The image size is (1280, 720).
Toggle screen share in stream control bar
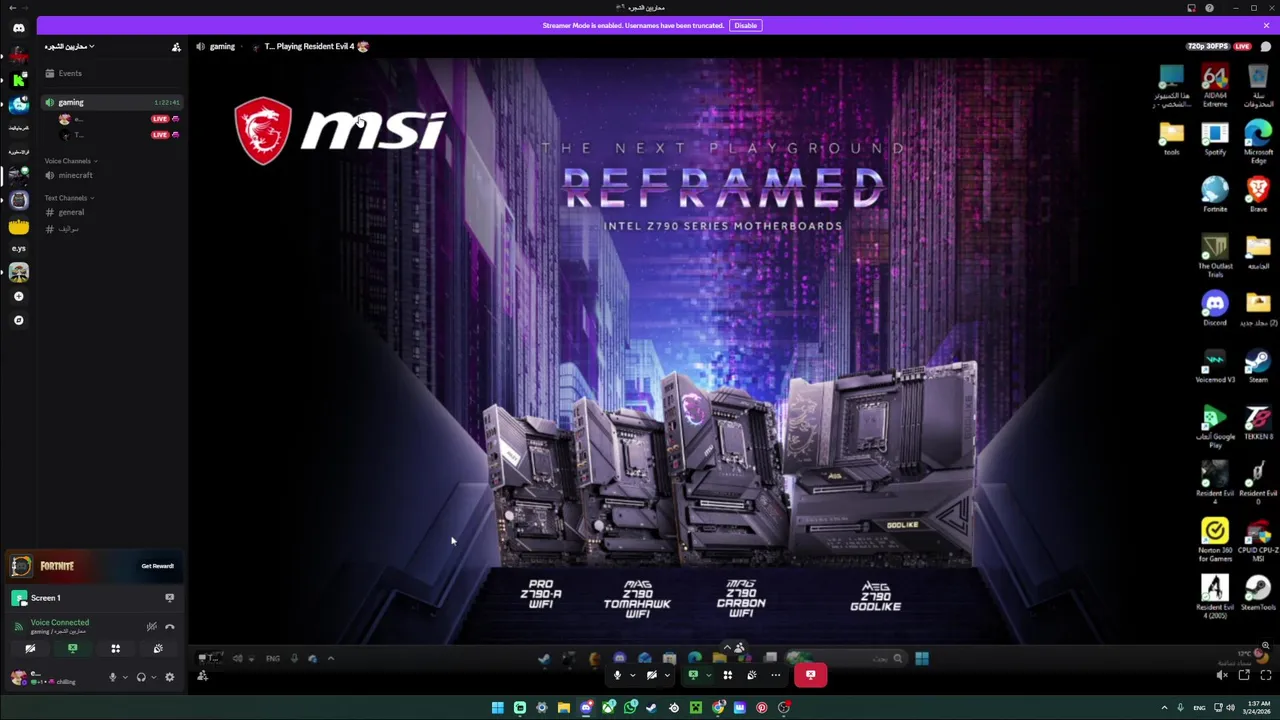tap(693, 675)
